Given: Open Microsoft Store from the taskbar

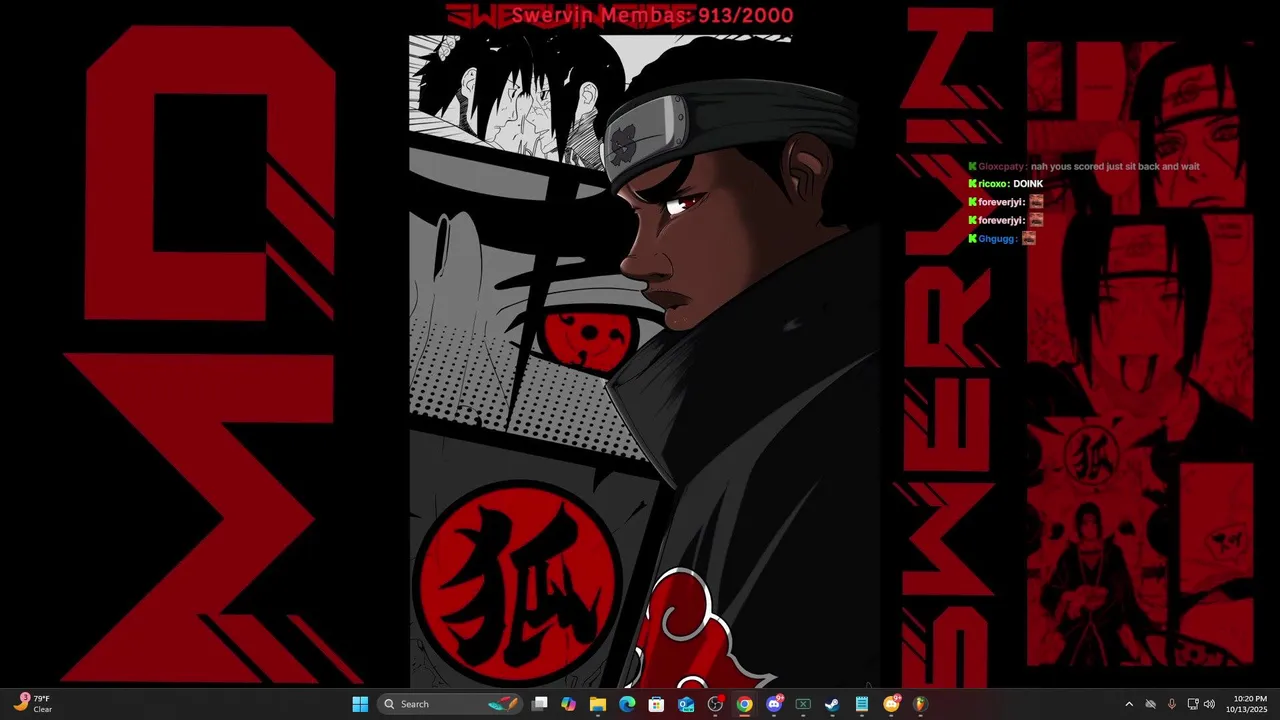Looking at the screenshot, I should (x=656, y=704).
